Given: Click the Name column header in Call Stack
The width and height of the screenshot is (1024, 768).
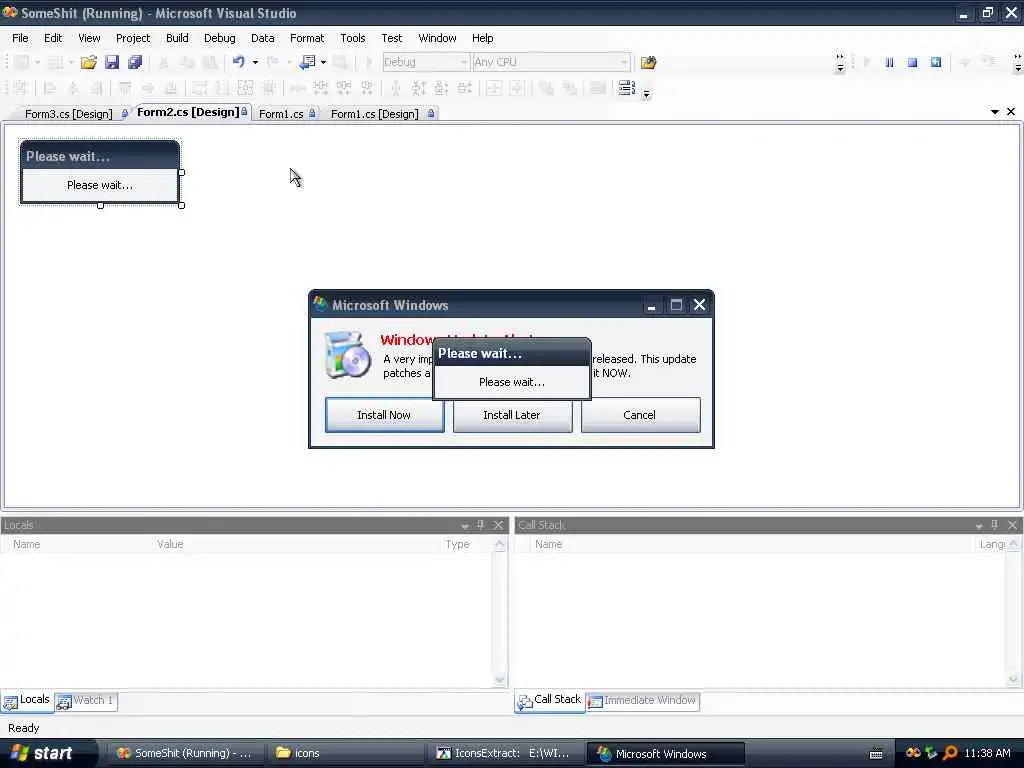Looking at the screenshot, I should [549, 544].
